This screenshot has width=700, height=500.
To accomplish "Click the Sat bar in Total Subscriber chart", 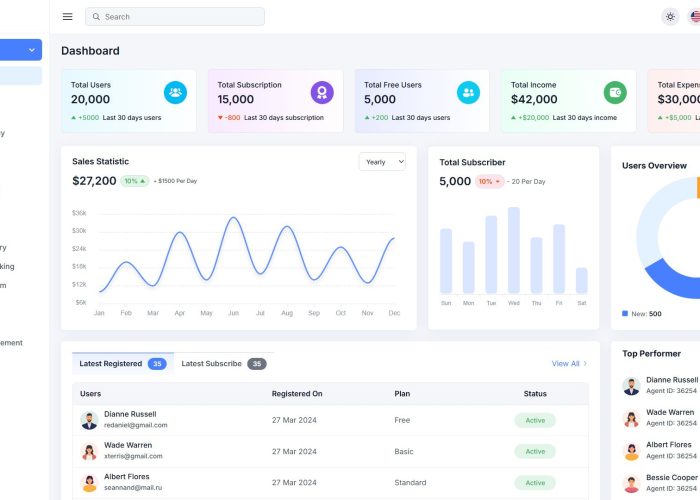I will pyautogui.click(x=581, y=280).
